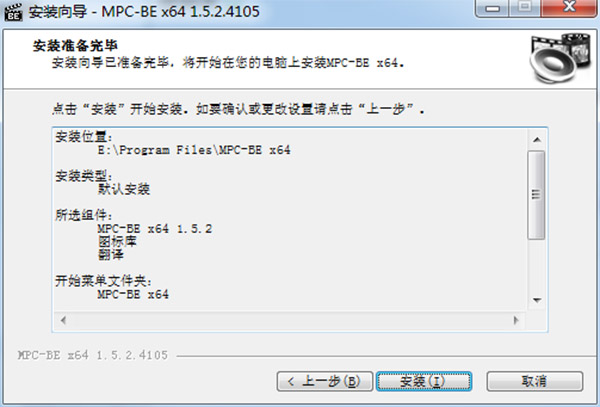Screen dimensions: 600x407
Task: Click the horizontal scrollbar right arrow
Action: click(x=516, y=320)
